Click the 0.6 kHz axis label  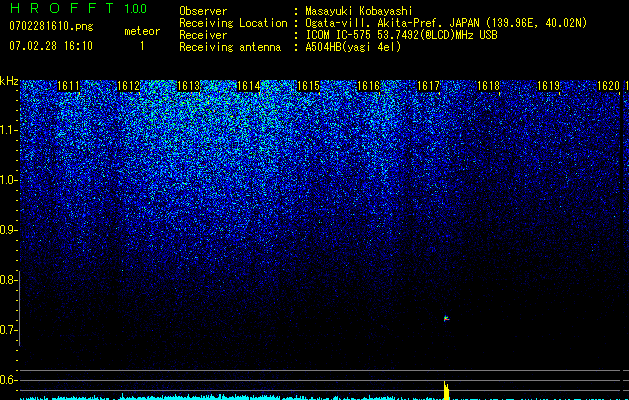click(x=8, y=380)
